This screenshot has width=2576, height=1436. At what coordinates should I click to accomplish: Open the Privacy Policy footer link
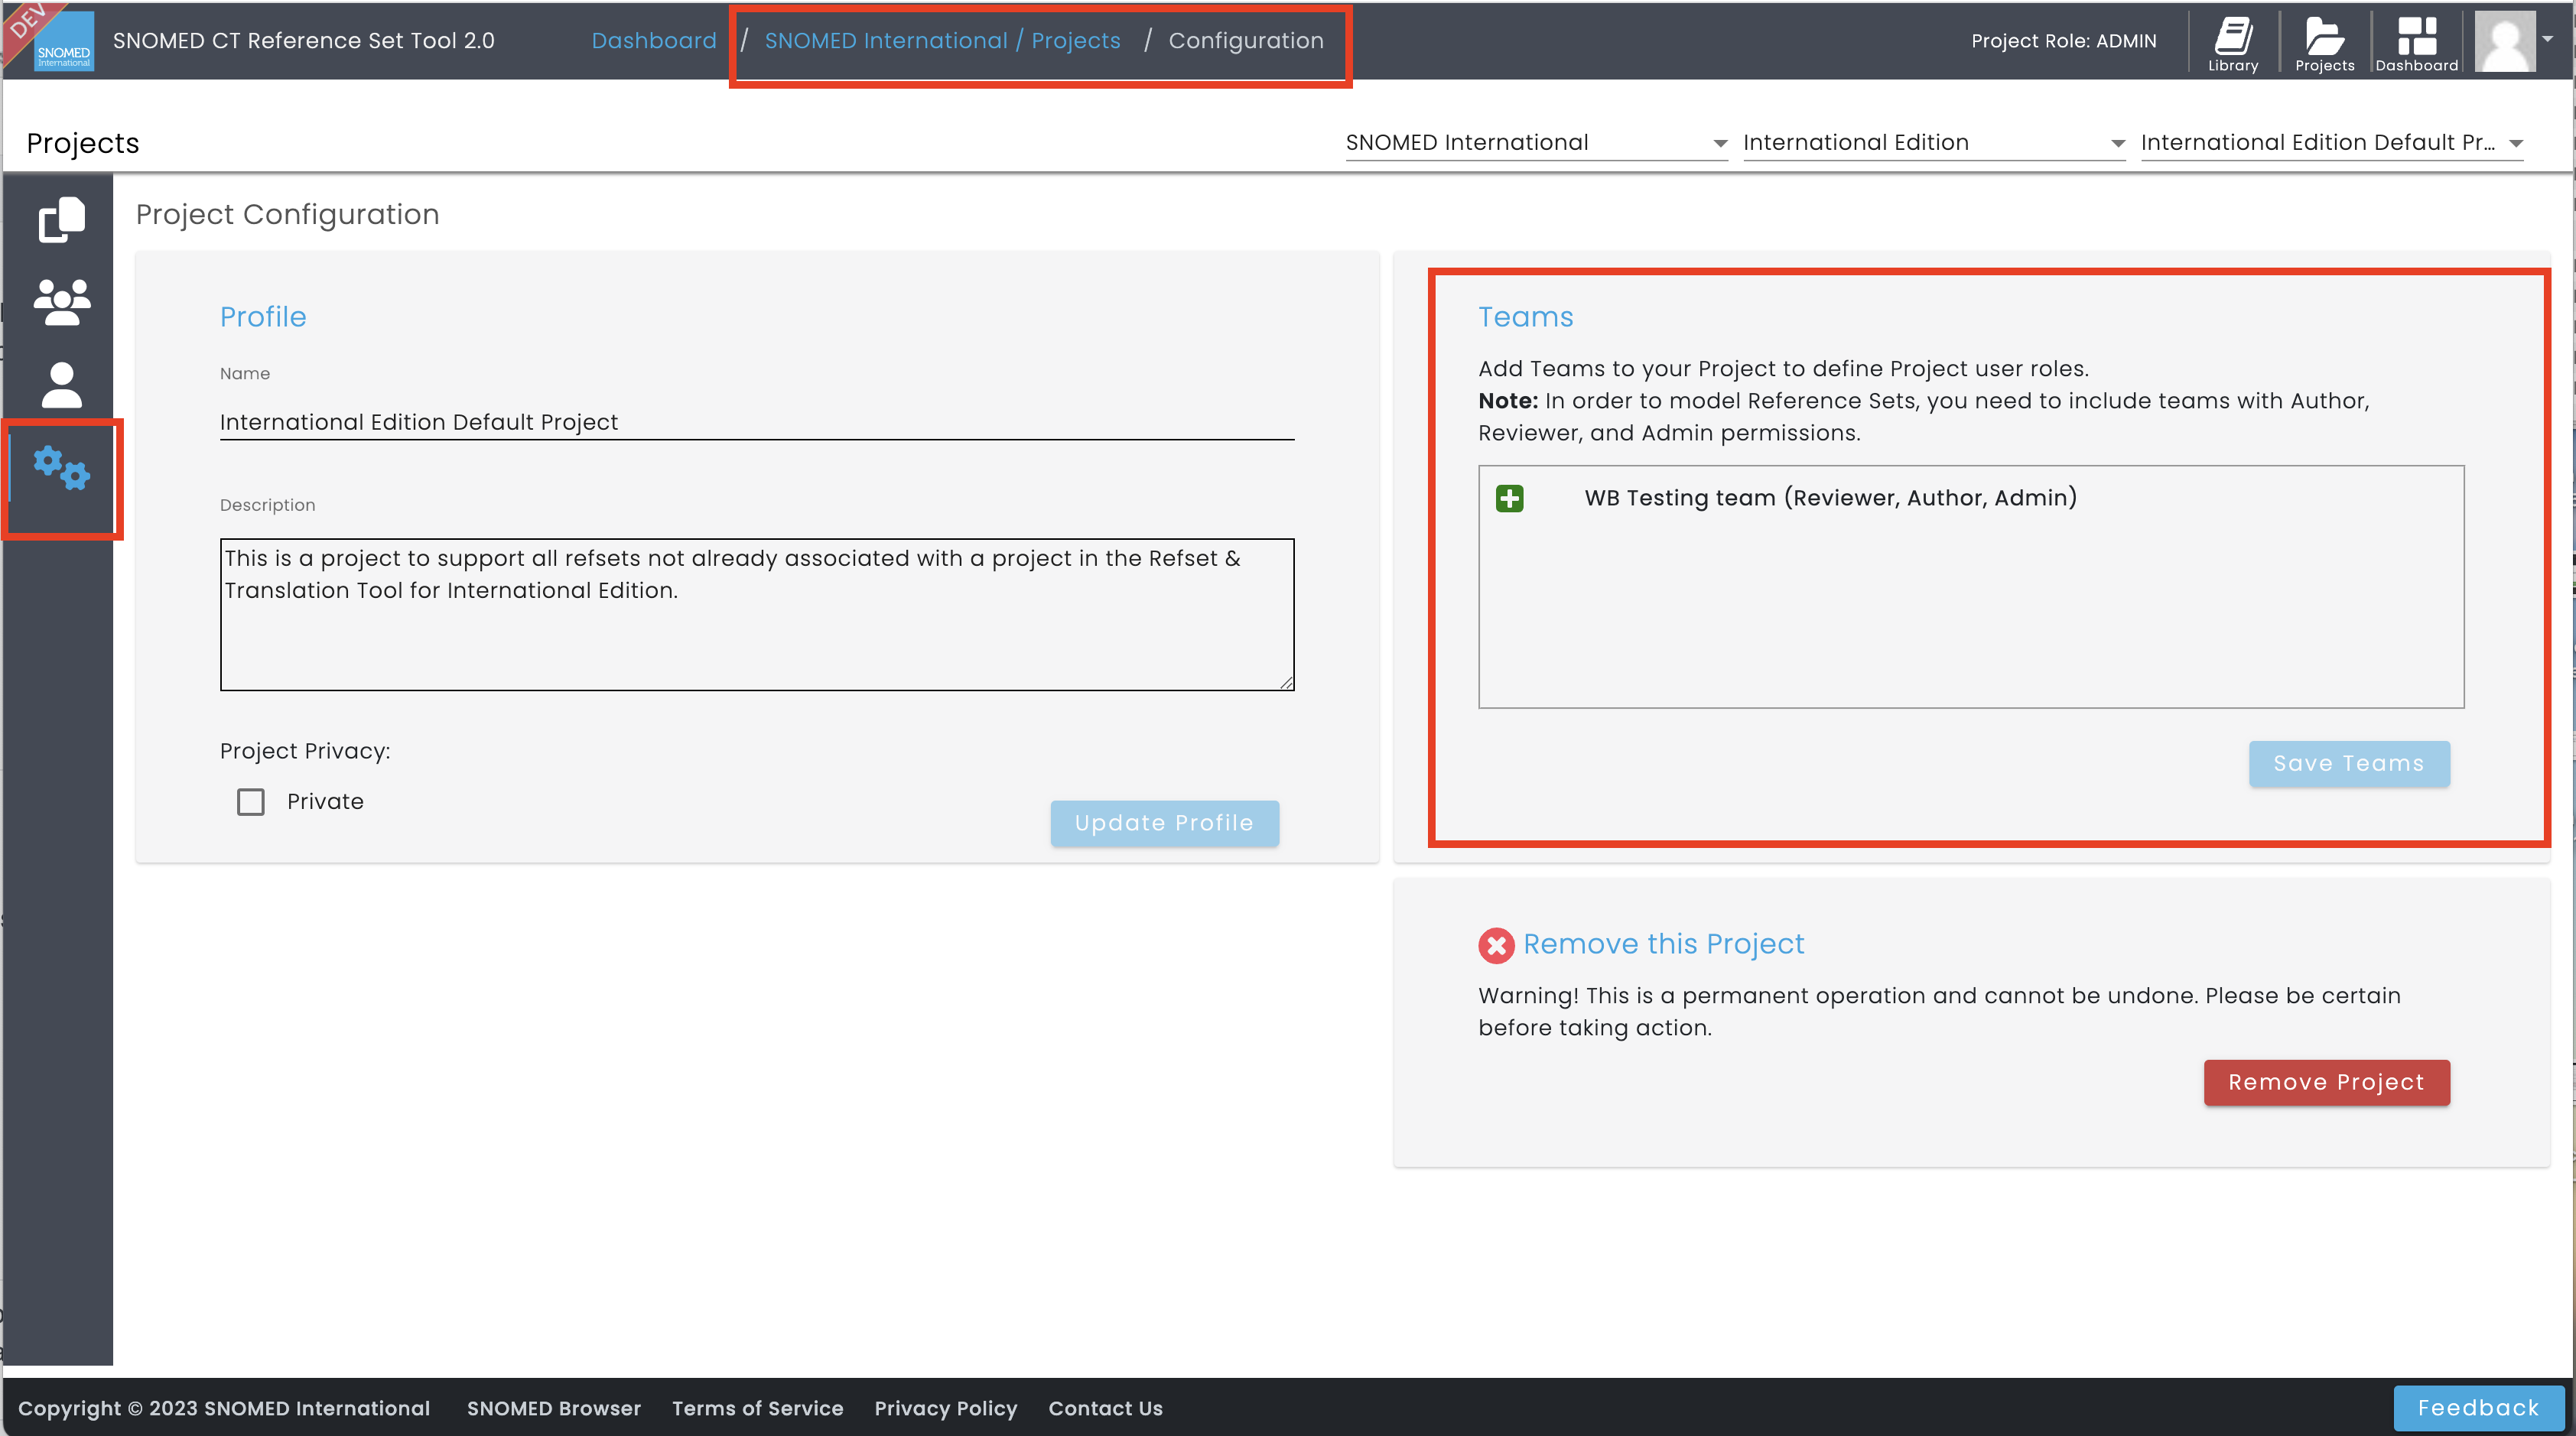click(946, 1408)
